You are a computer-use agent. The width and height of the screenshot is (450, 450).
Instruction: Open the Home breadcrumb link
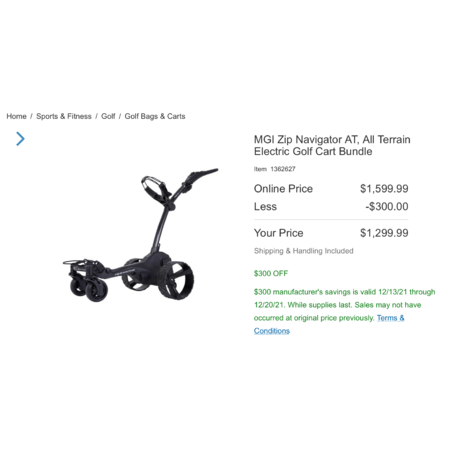16,116
